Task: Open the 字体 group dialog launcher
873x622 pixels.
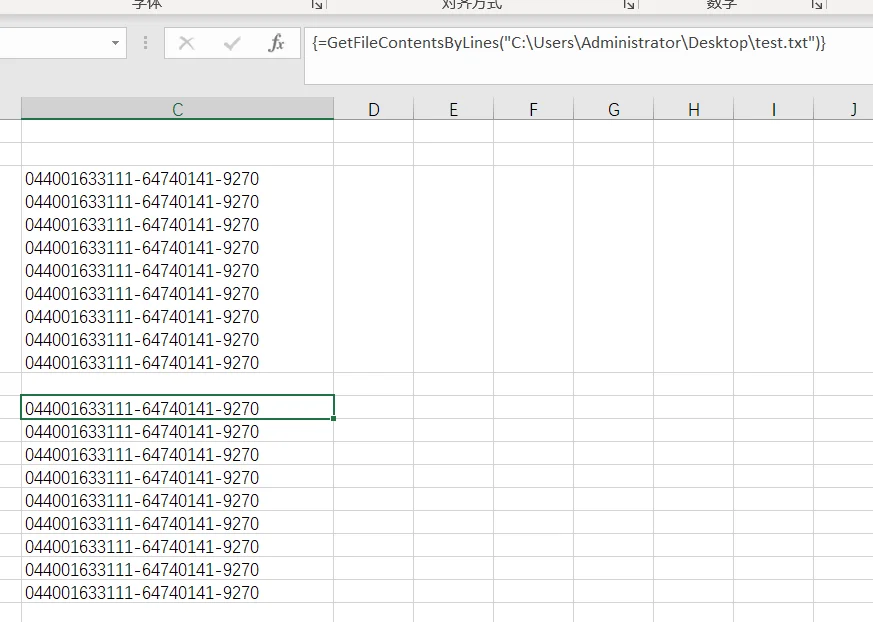Action: coord(317,4)
